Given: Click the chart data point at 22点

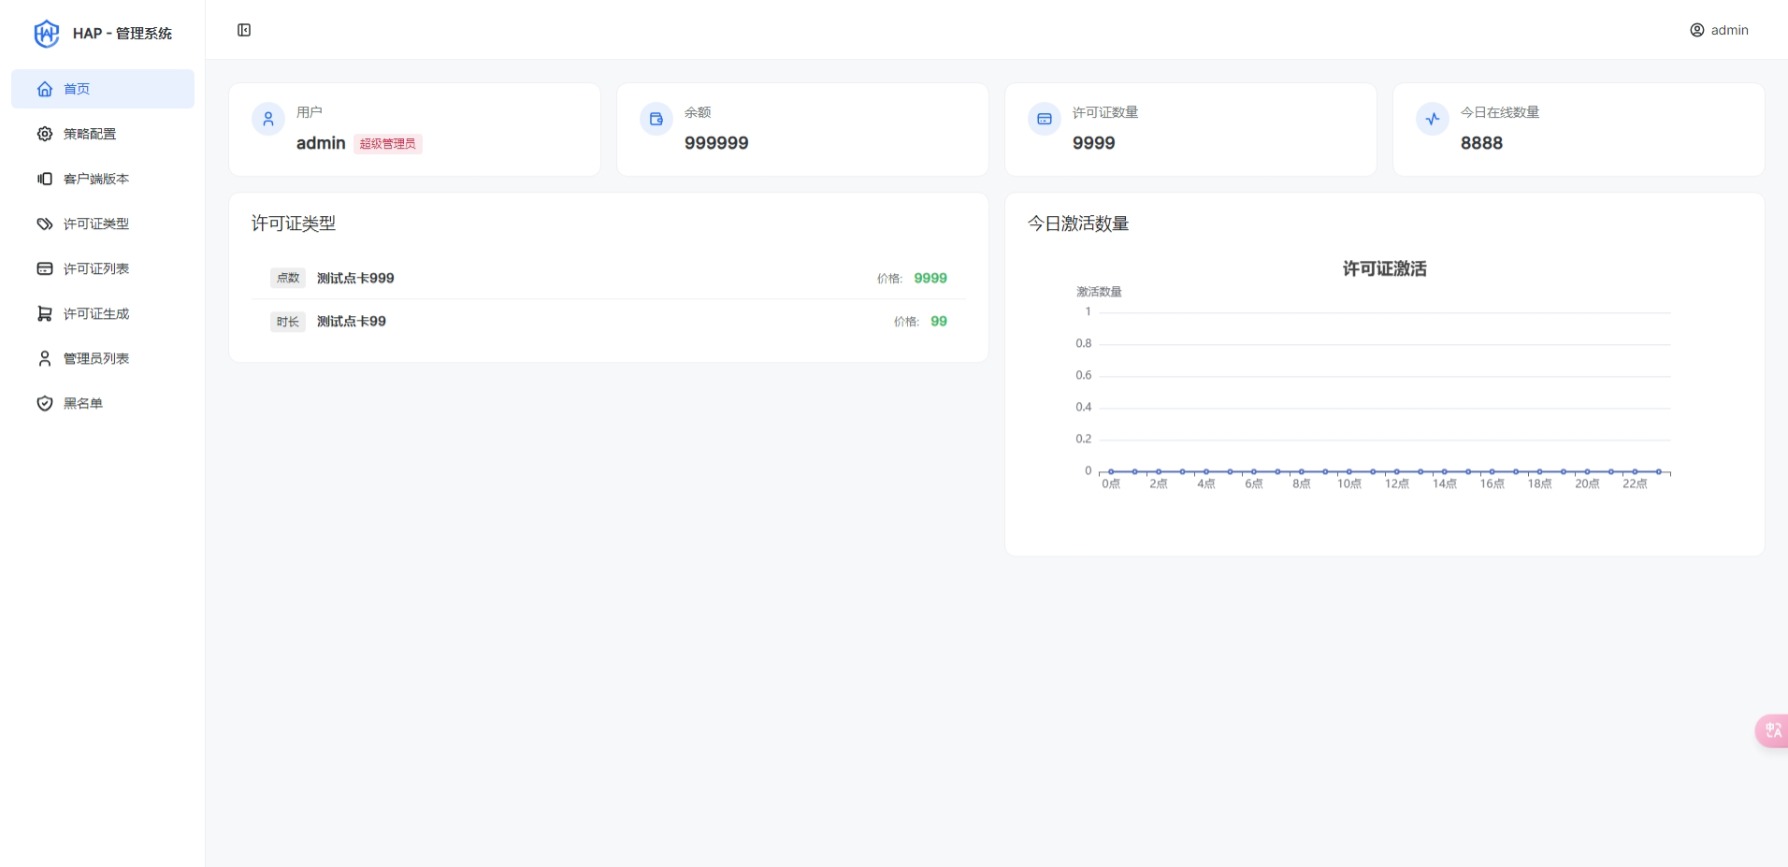Looking at the screenshot, I should pos(1635,471).
